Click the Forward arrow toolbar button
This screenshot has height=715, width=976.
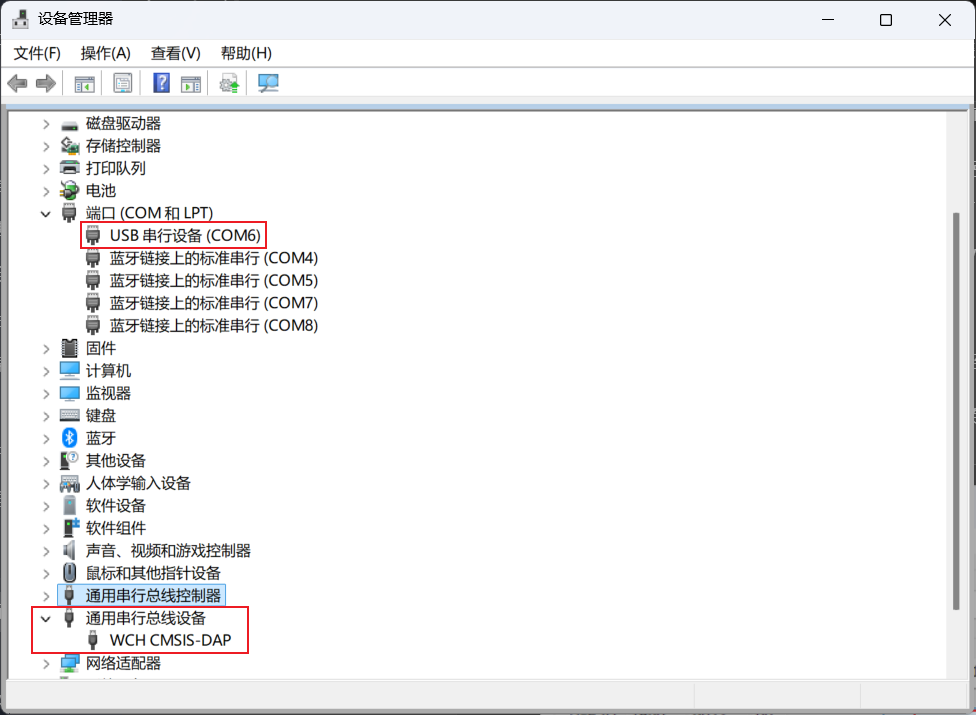45,83
